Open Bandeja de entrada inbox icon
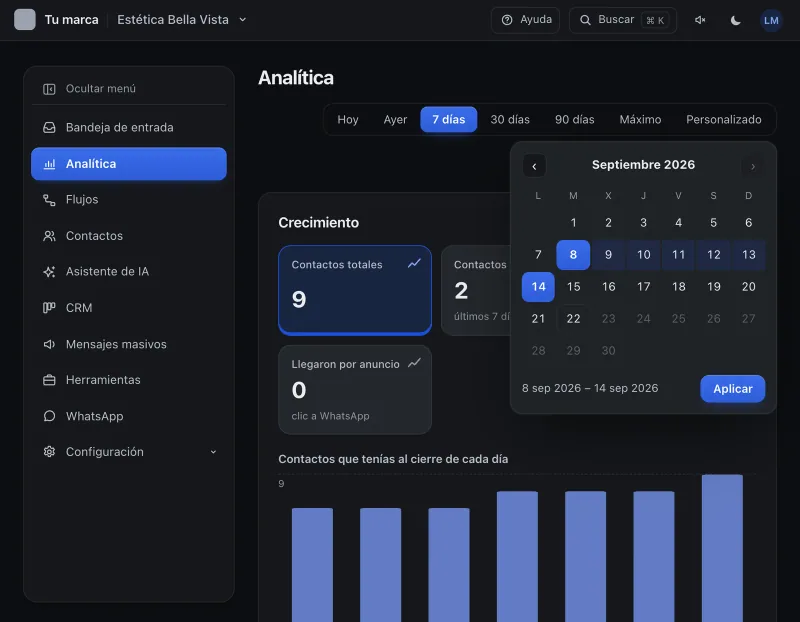 pyautogui.click(x=49, y=128)
